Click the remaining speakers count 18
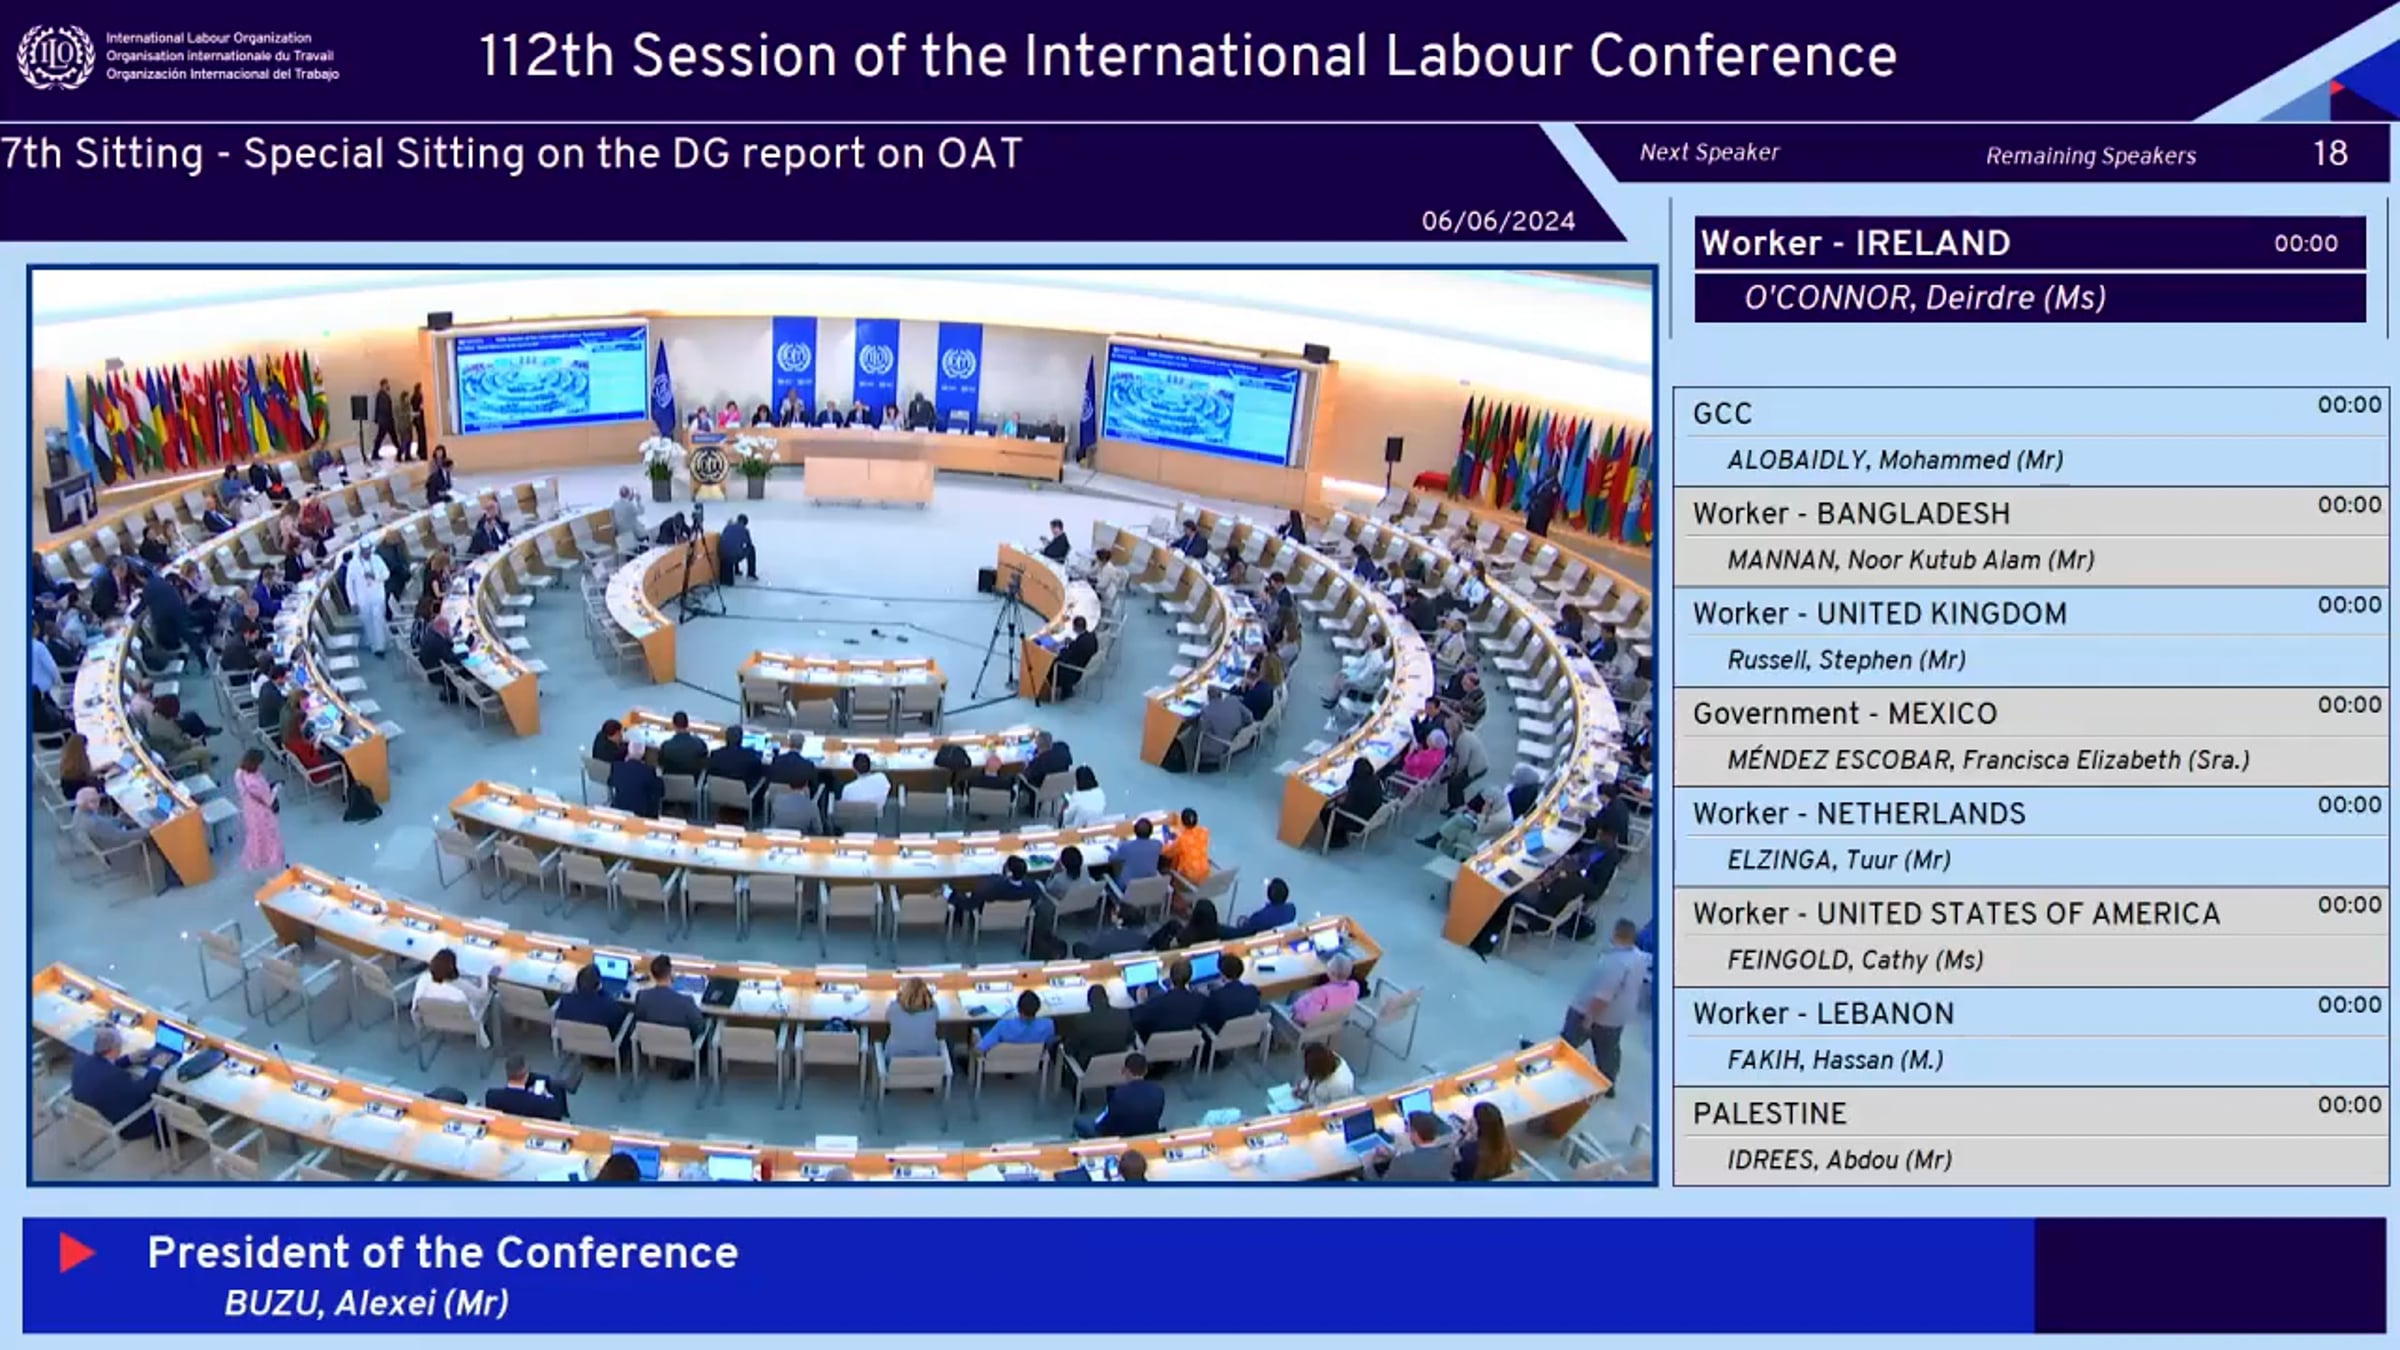 2330,153
